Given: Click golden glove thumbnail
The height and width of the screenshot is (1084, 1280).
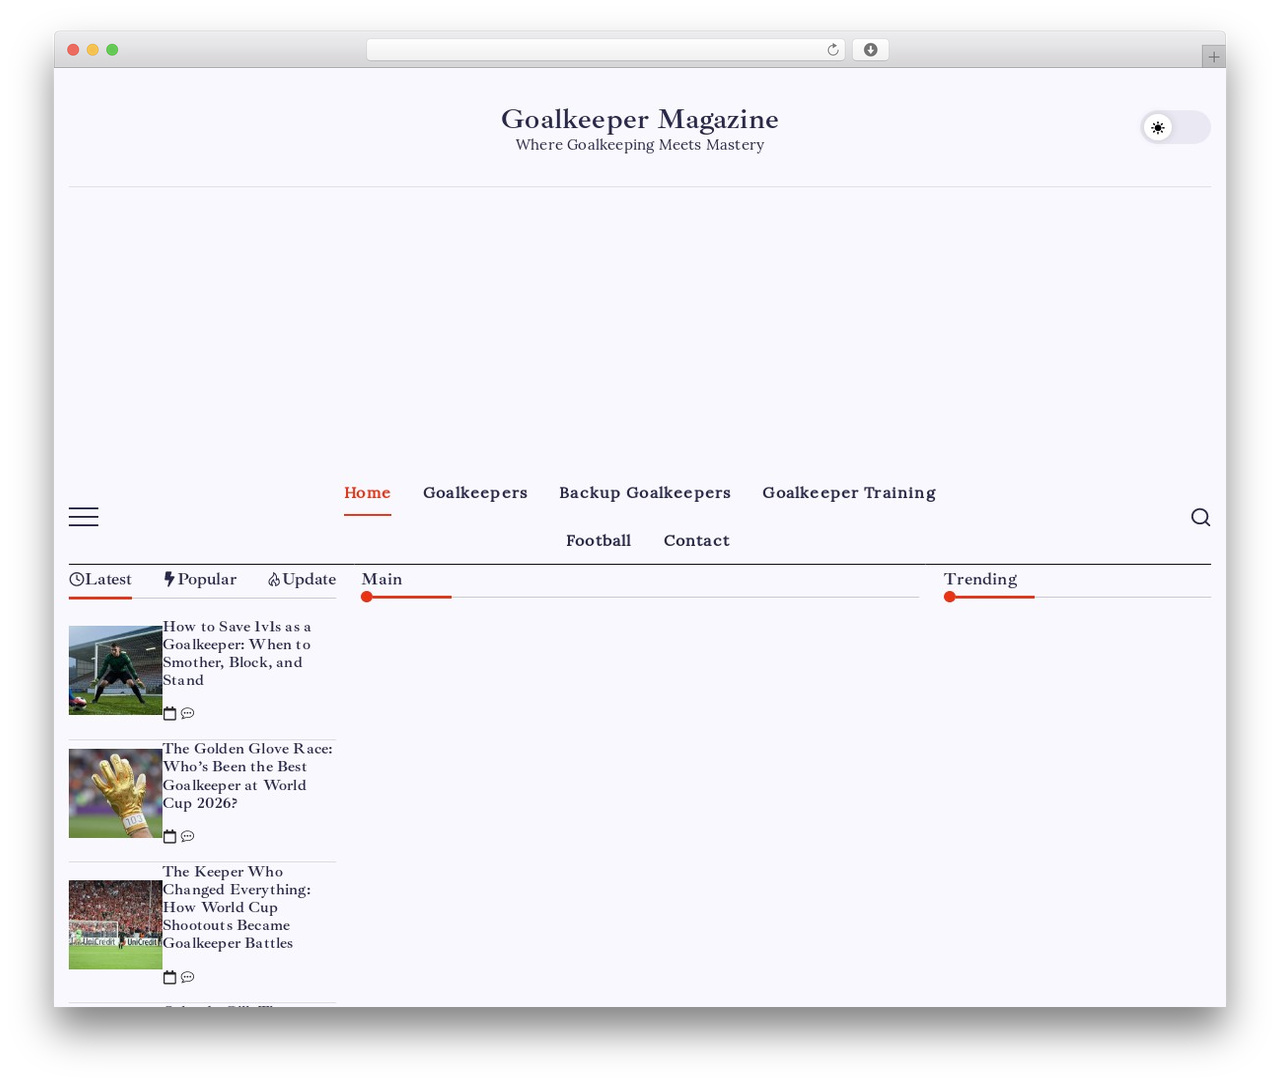Looking at the screenshot, I should click(x=115, y=793).
